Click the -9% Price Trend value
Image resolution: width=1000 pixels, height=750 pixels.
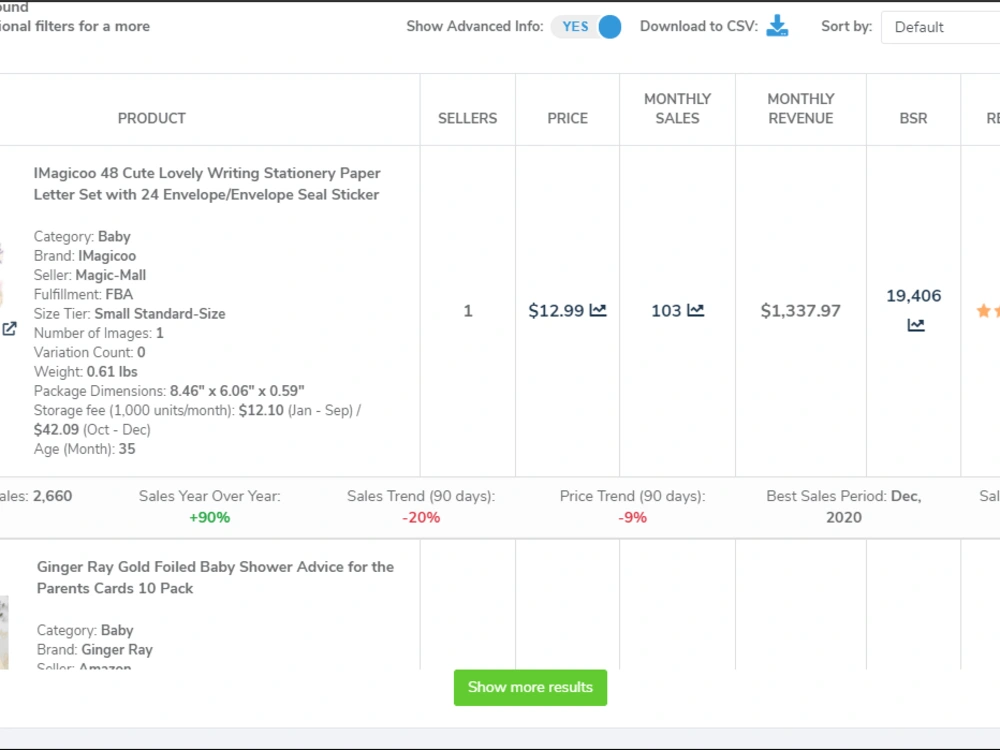click(x=633, y=517)
